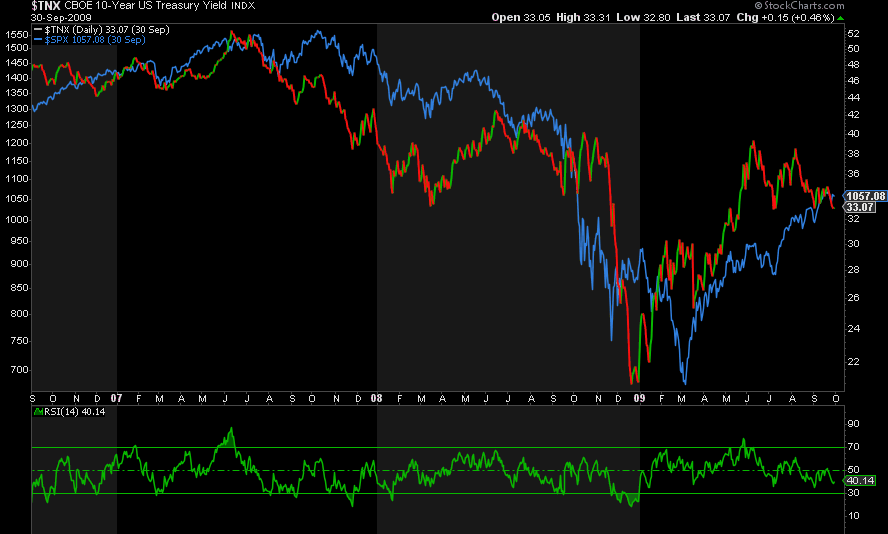Click the RSI(14) 40.14 panel label
This screenshot has width=888, height=534.
(x=74, y=412)
